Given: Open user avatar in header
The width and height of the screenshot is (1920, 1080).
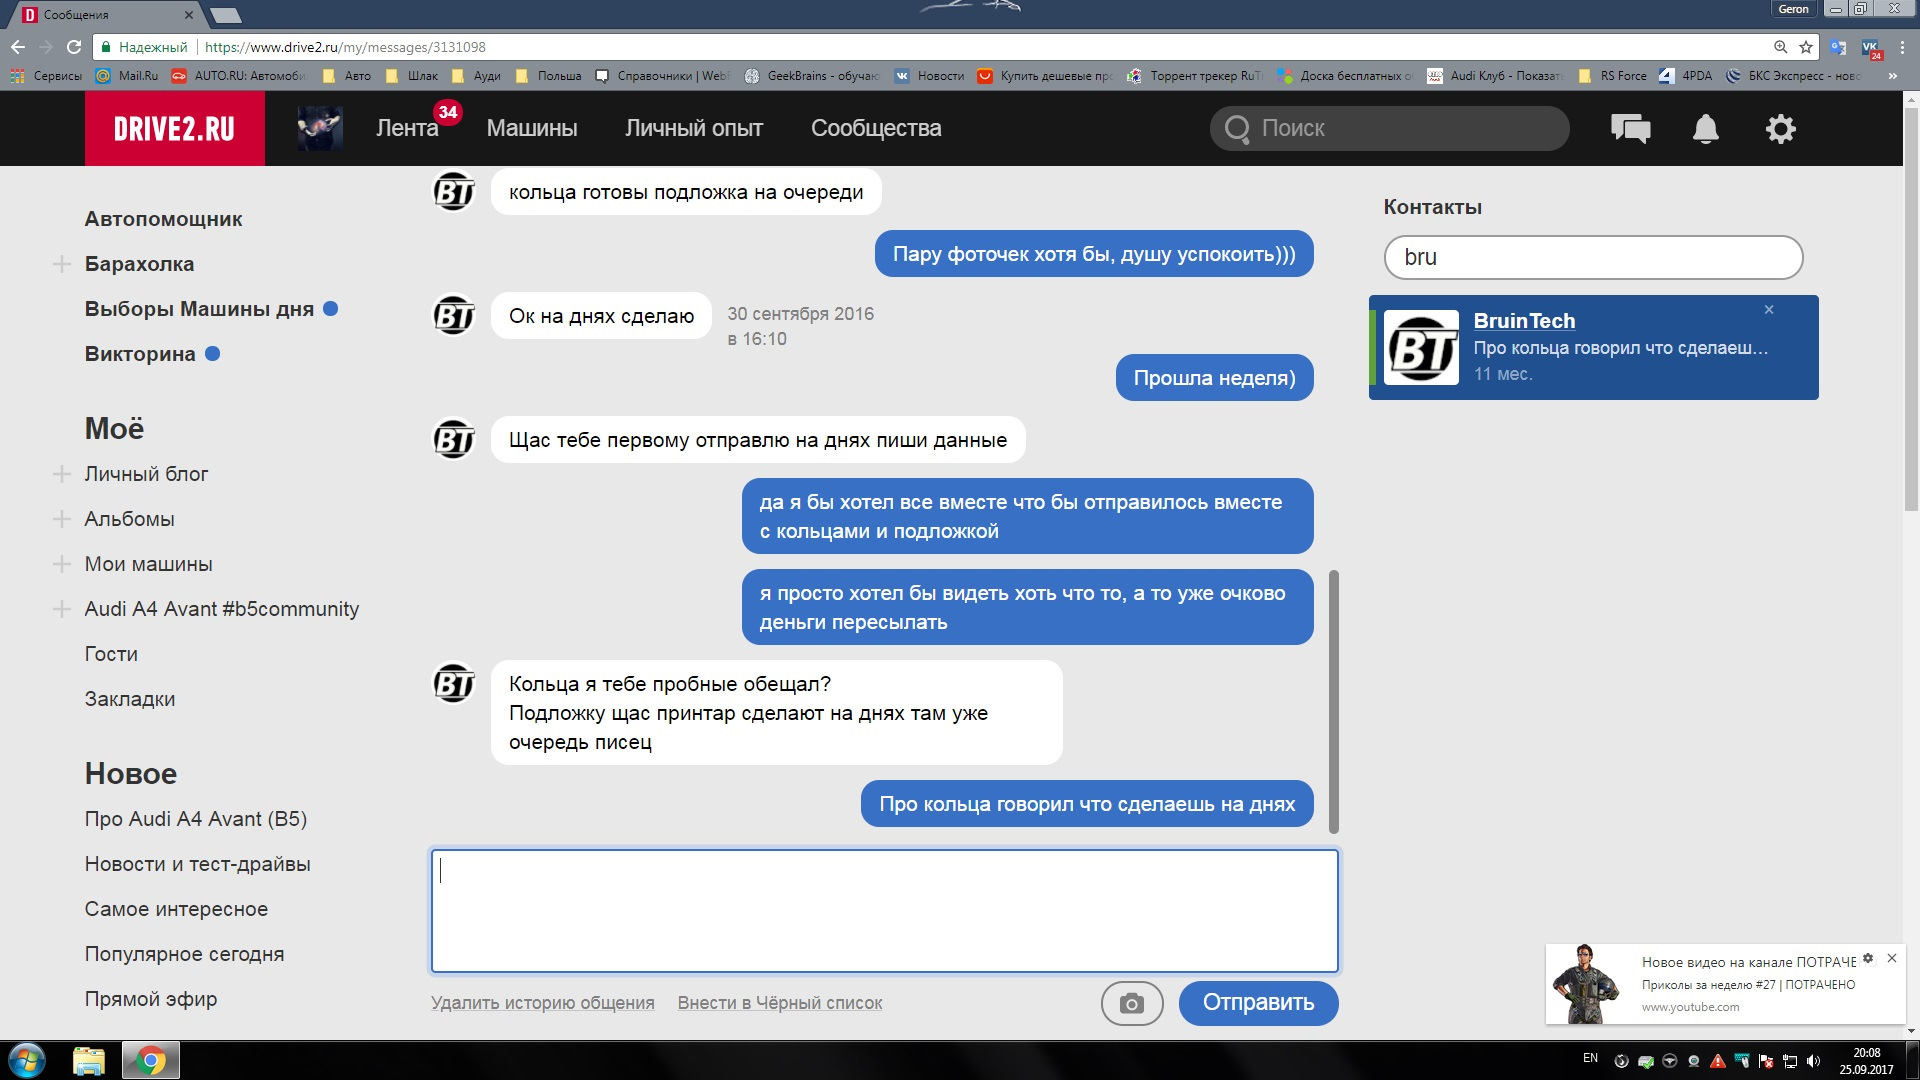Looking at the screenshot, I should (x=320, y=129).
